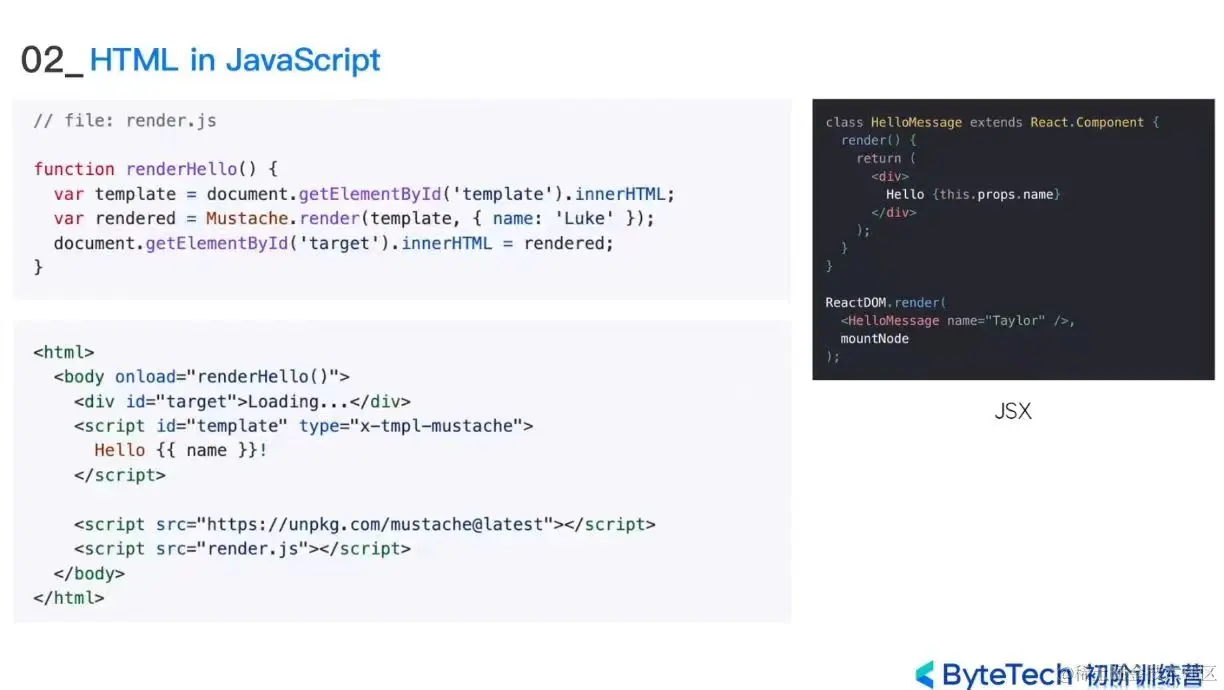
Task: Click the 'JSX' caption under the dark code
Action: click(x=1013, y=411)
